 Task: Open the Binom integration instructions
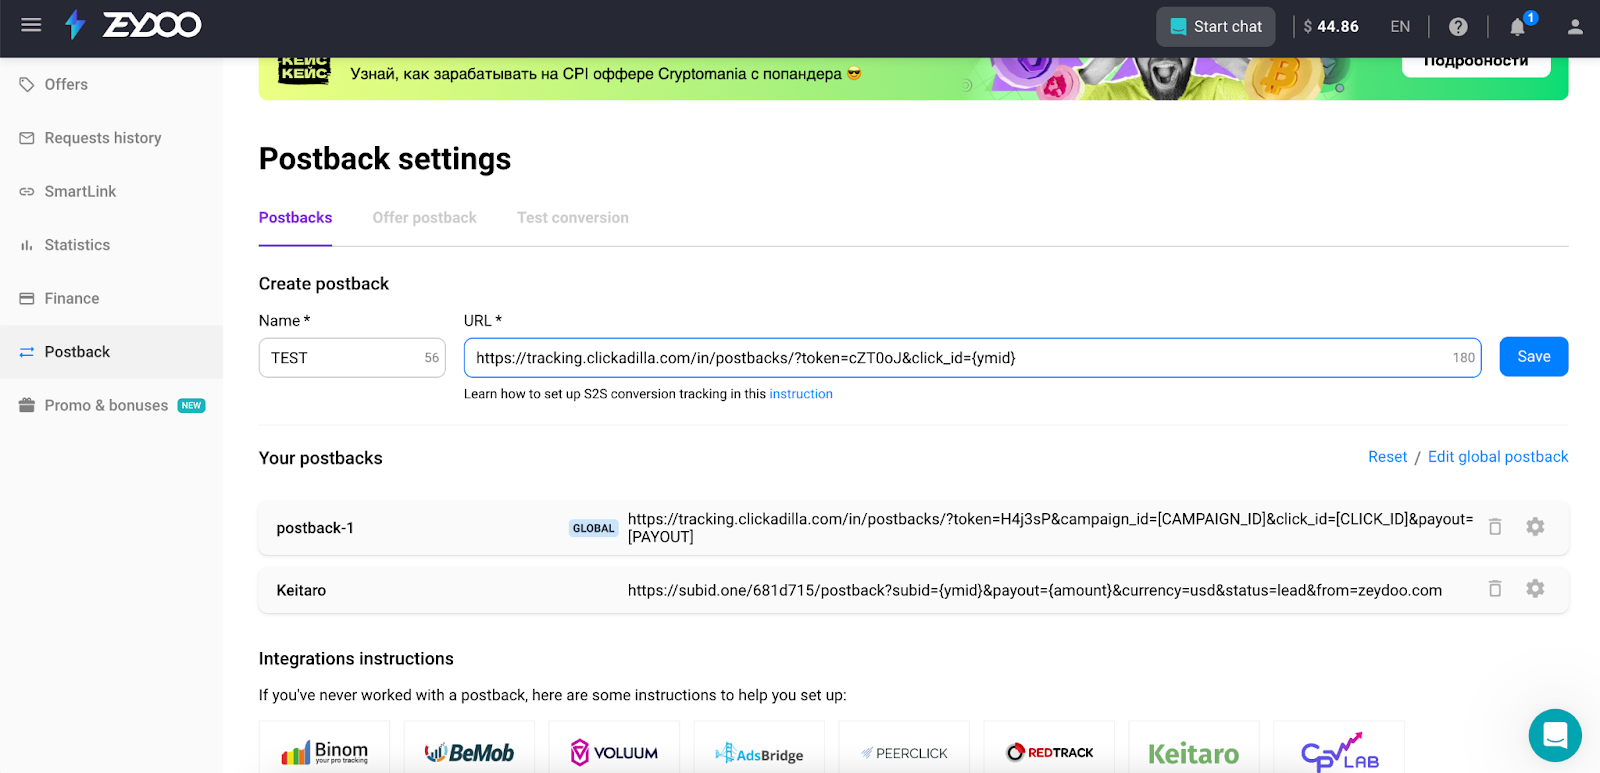click(324, 751)
